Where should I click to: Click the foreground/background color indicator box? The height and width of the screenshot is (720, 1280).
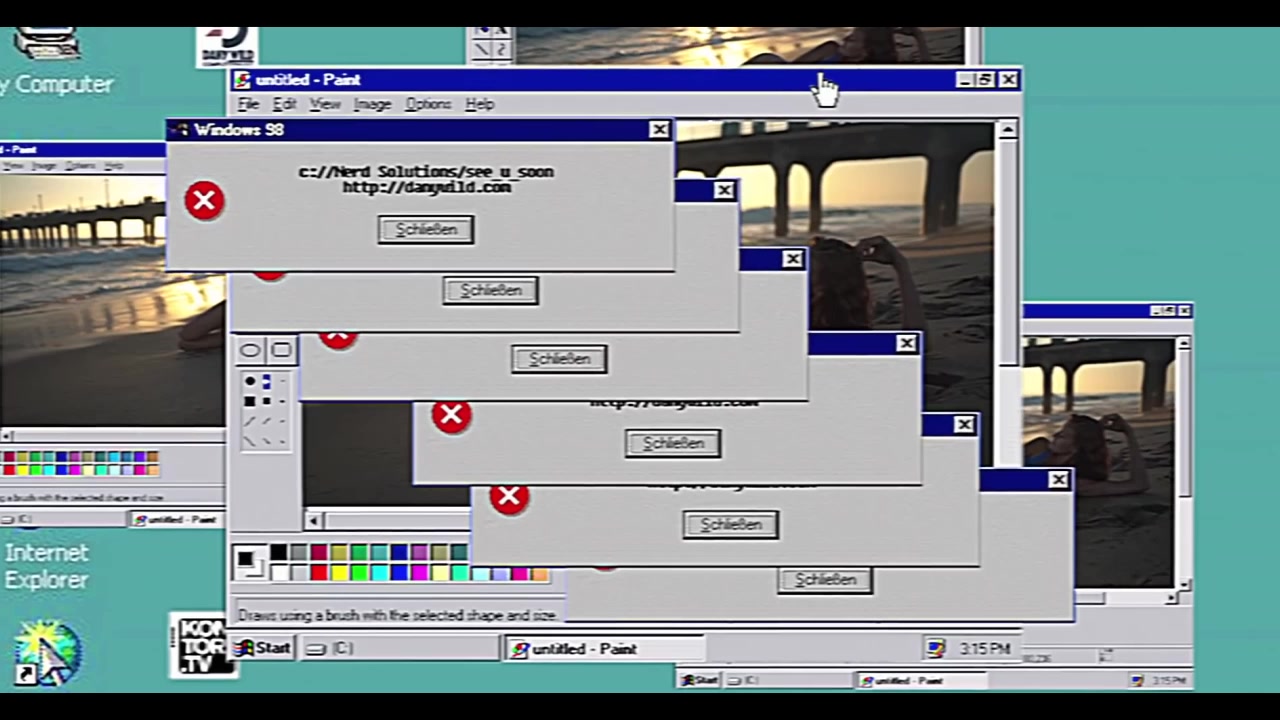tap(249, 563)
